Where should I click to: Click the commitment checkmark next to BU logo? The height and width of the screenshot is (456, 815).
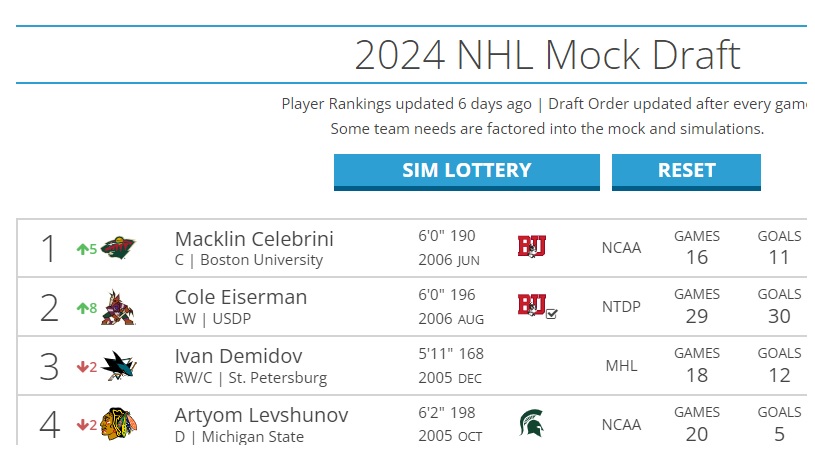(x=551, y=314)
